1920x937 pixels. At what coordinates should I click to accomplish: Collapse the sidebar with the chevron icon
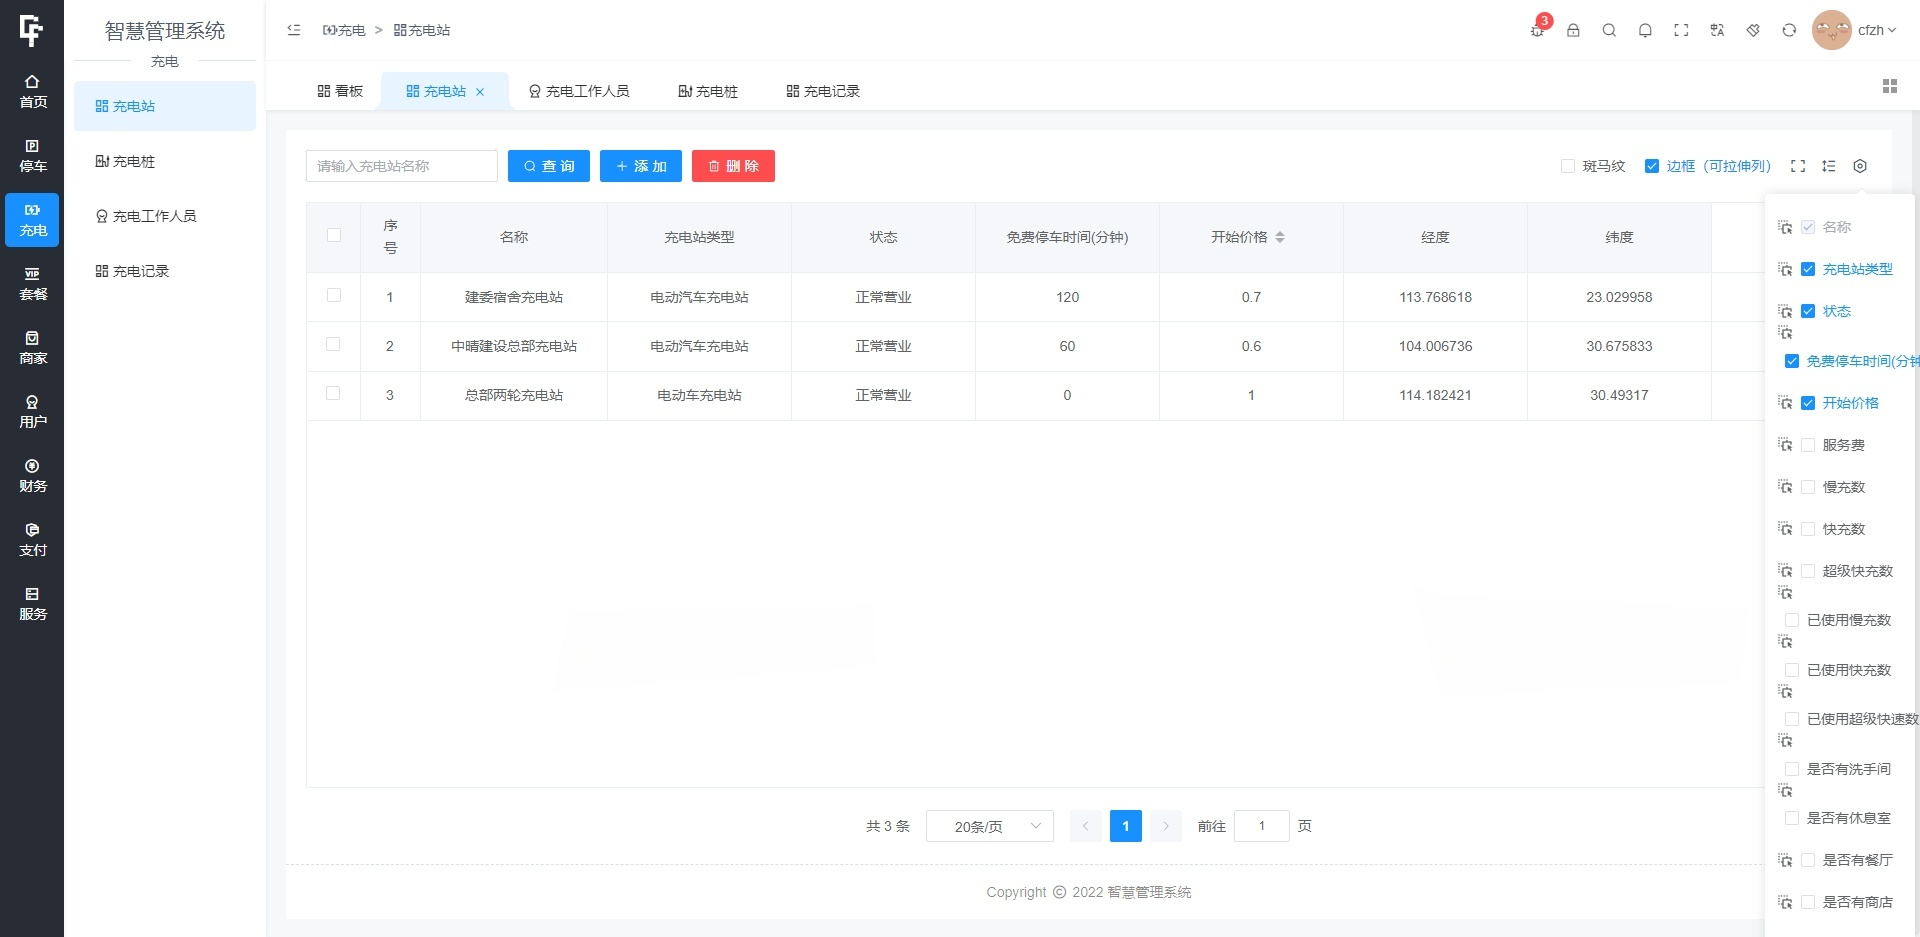[293, 30]
